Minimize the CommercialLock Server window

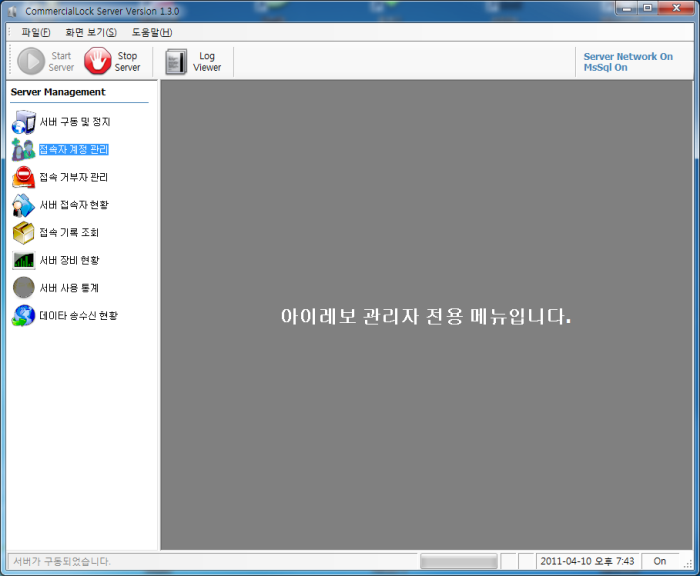coord(626,8)
